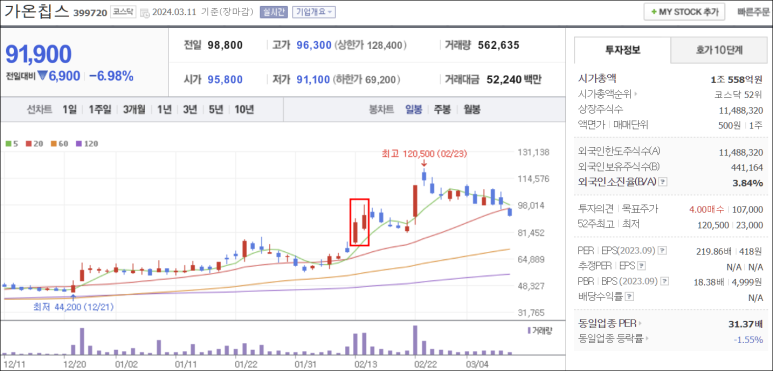
Task: Click the help icon next to PER EPS(2023.09)
Action: click(x=663, y=251)
